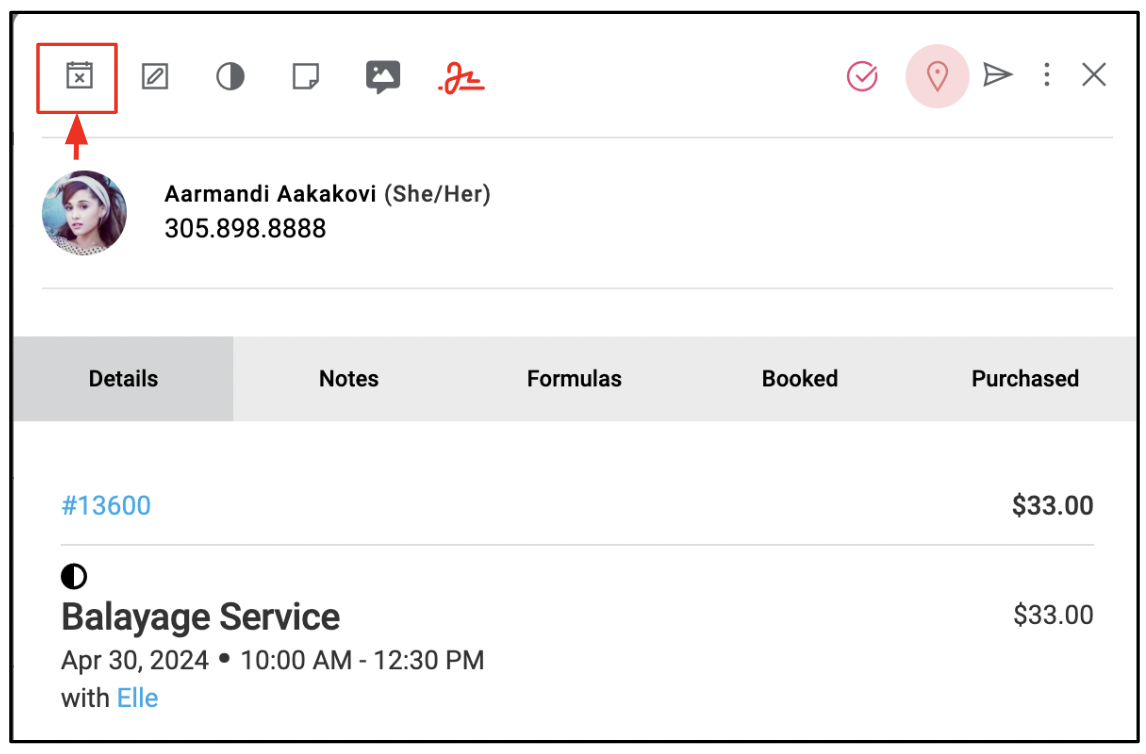Switch to the Formulas tab
Viewport: 1146px width, 754px height.
pyautogui.click(x=574, y=378)
